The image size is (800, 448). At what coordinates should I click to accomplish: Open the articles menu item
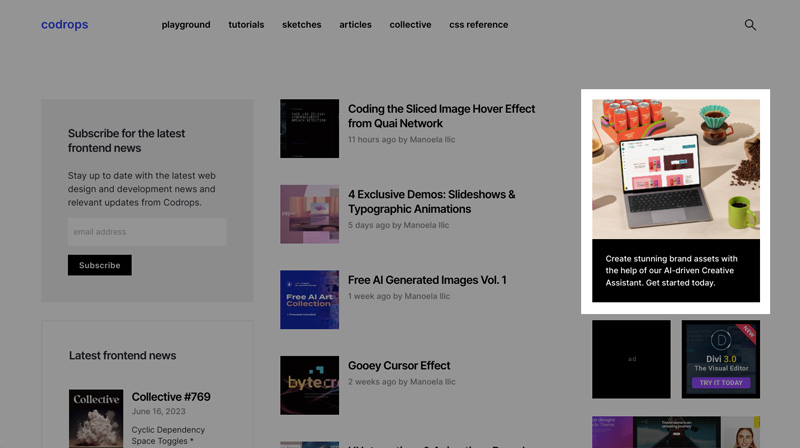[355, 24]
